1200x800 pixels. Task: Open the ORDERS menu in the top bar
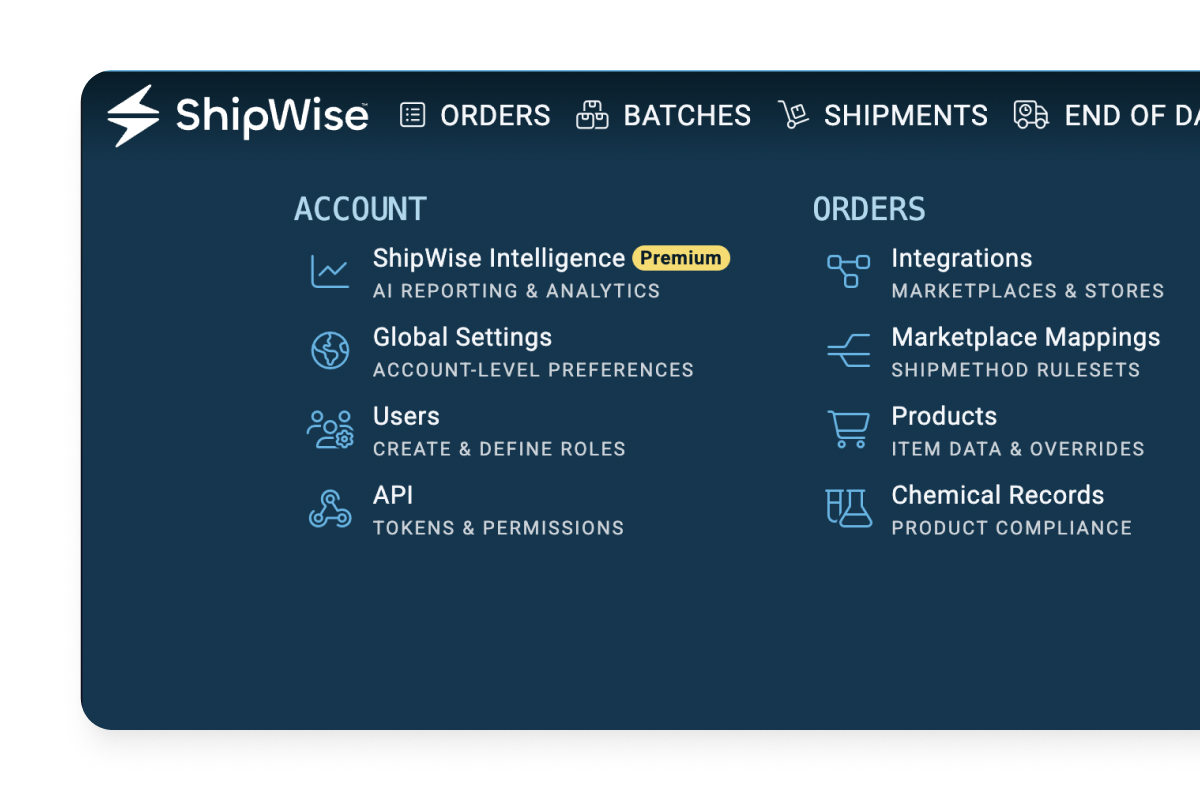494,114
